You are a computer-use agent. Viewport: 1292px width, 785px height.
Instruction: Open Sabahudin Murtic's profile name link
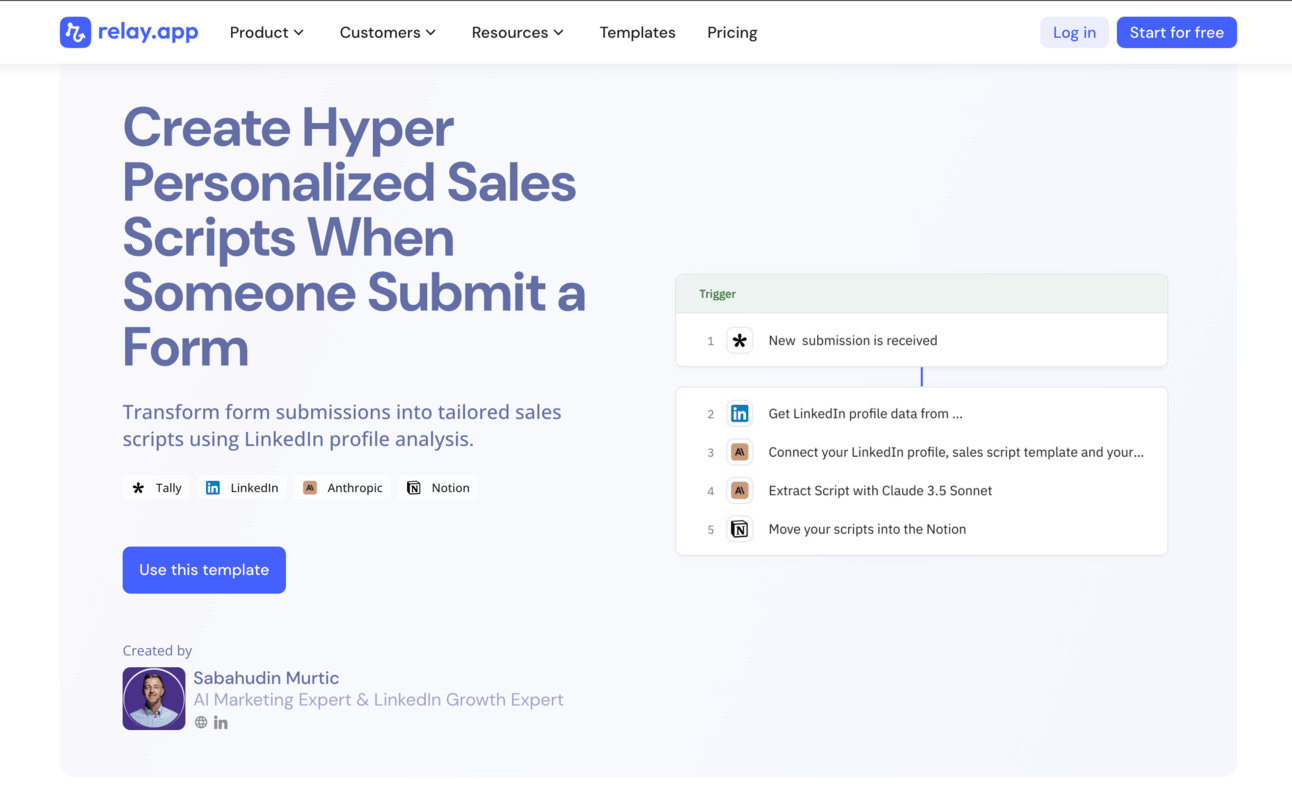(266, 678)
